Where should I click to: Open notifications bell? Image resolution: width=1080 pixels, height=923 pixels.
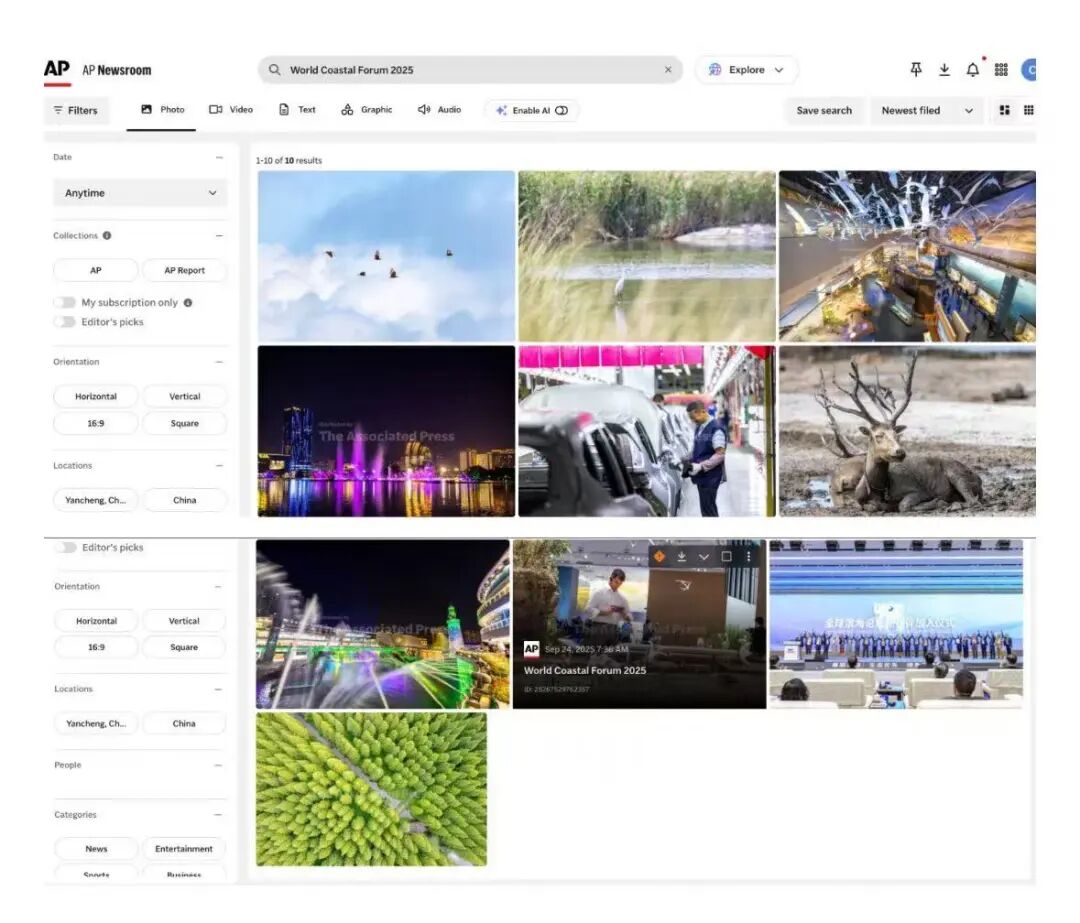[x=972, y=69]
